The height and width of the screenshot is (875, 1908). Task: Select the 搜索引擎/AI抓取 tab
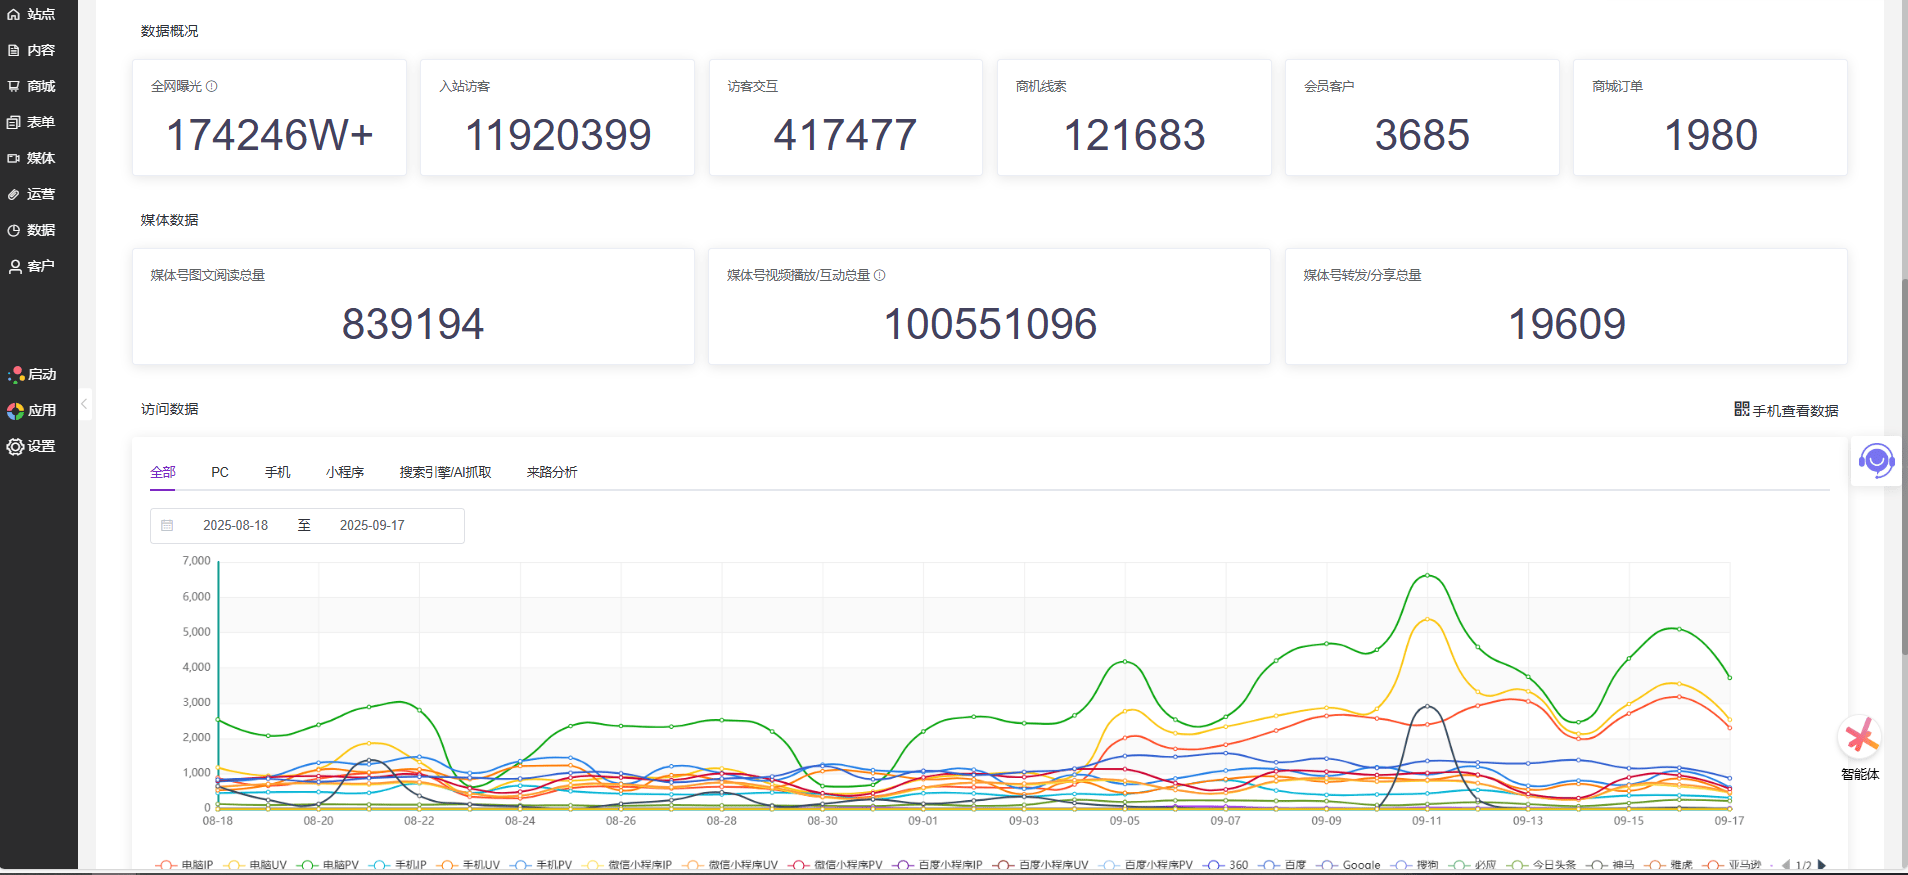445,472
